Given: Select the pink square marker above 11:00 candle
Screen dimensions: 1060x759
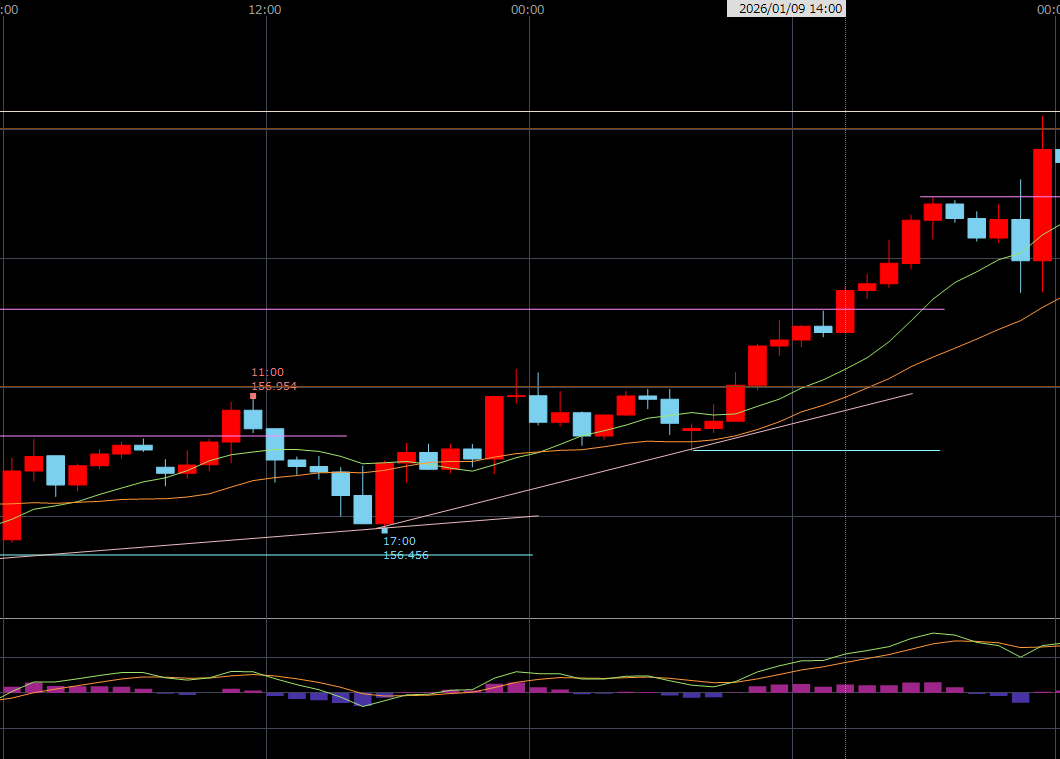Looking at the screenshot, I should tap(253, 396).
